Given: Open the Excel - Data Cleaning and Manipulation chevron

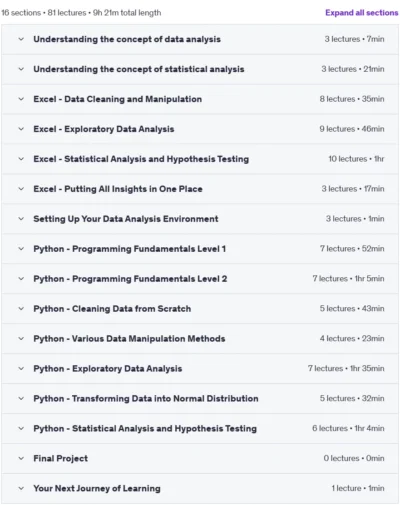Looking at the screenshot, I should tap(21, 99).
